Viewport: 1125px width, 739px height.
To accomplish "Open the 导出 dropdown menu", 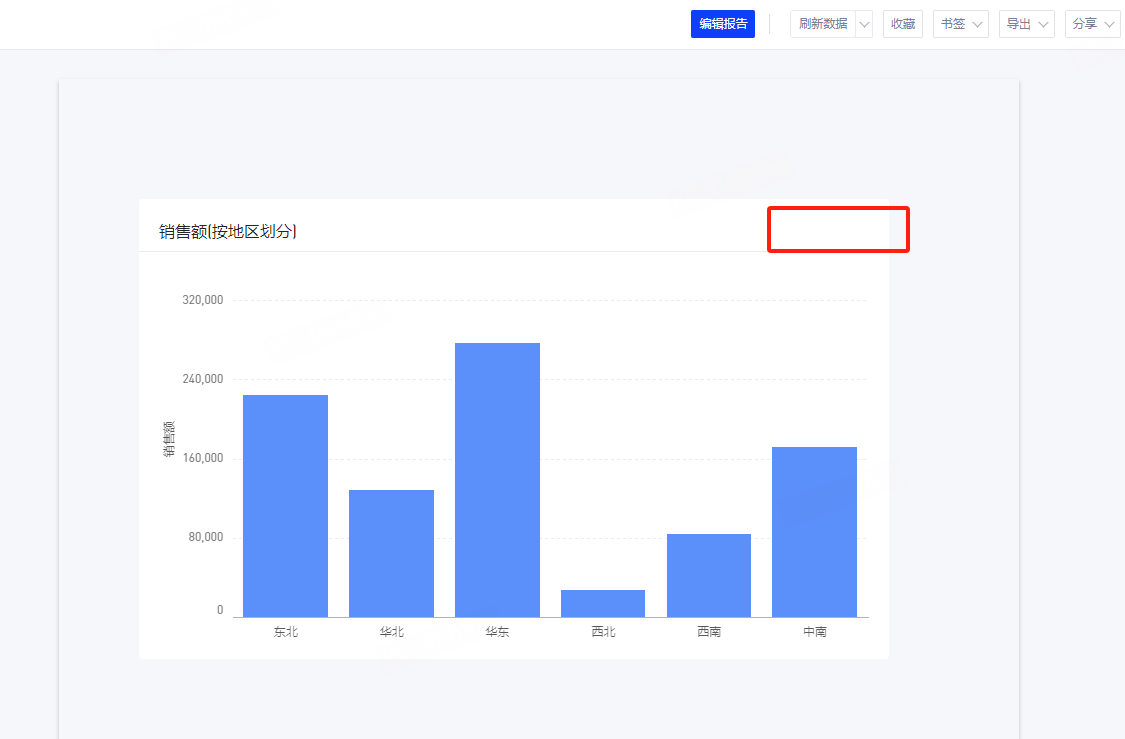I will [1026, 24].
